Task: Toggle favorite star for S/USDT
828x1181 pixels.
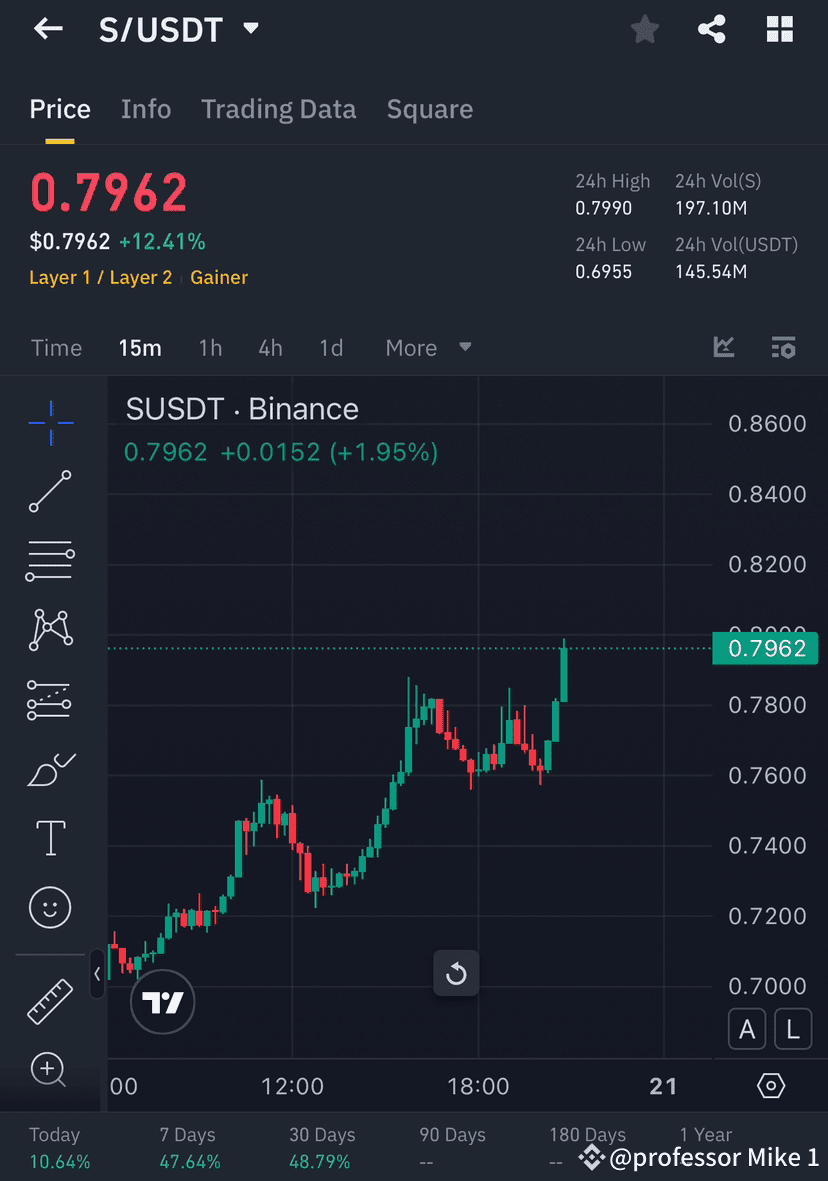Action: (644, 29)
